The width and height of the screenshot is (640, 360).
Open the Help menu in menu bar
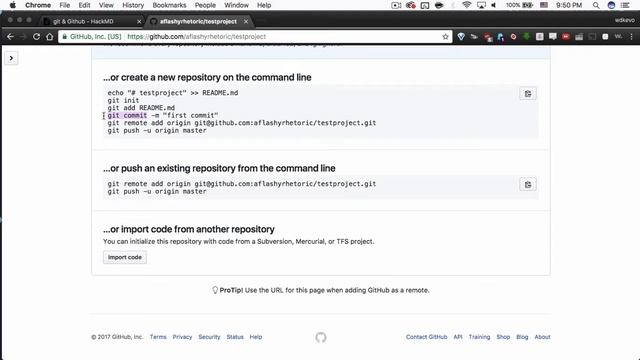264,5
